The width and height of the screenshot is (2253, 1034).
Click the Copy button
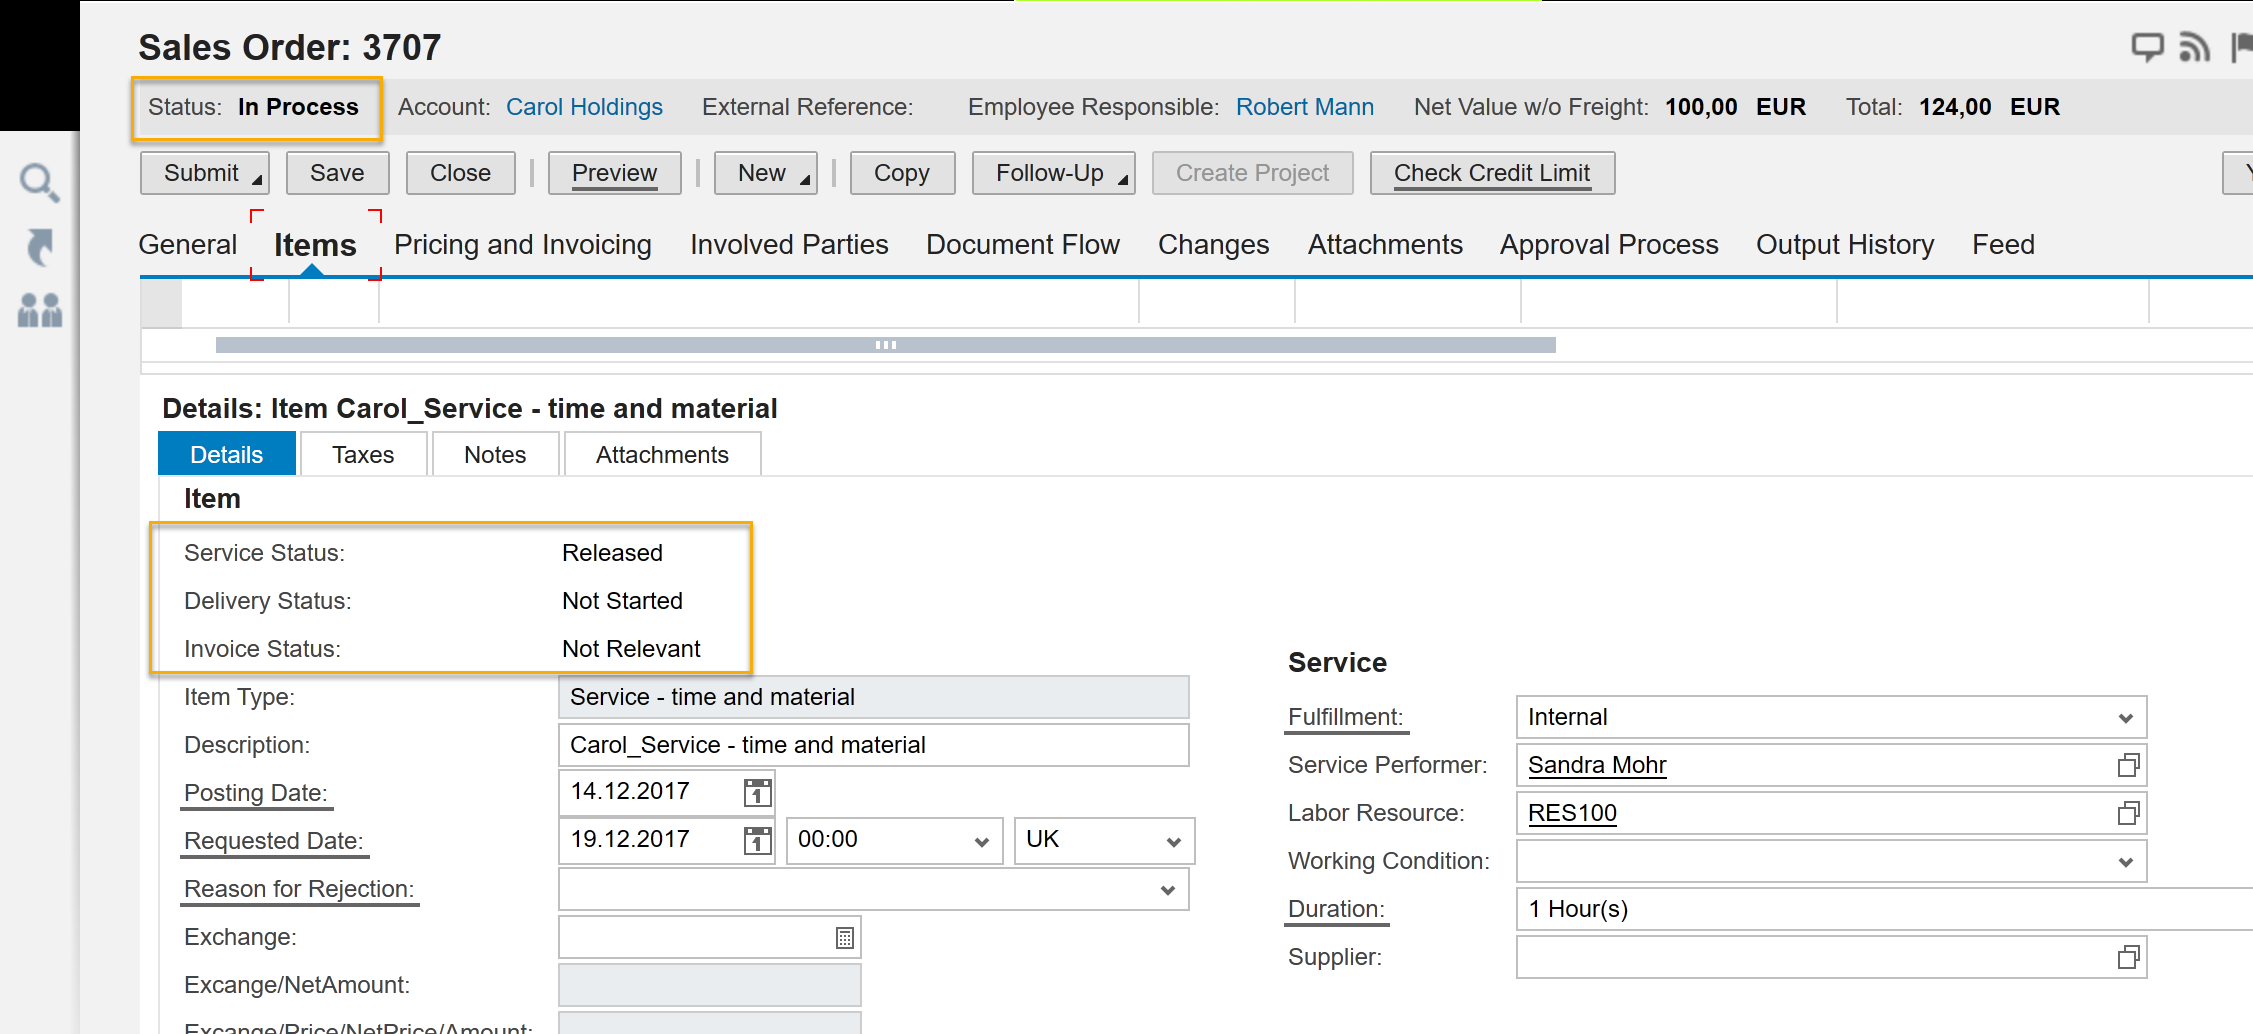[902, 173]
